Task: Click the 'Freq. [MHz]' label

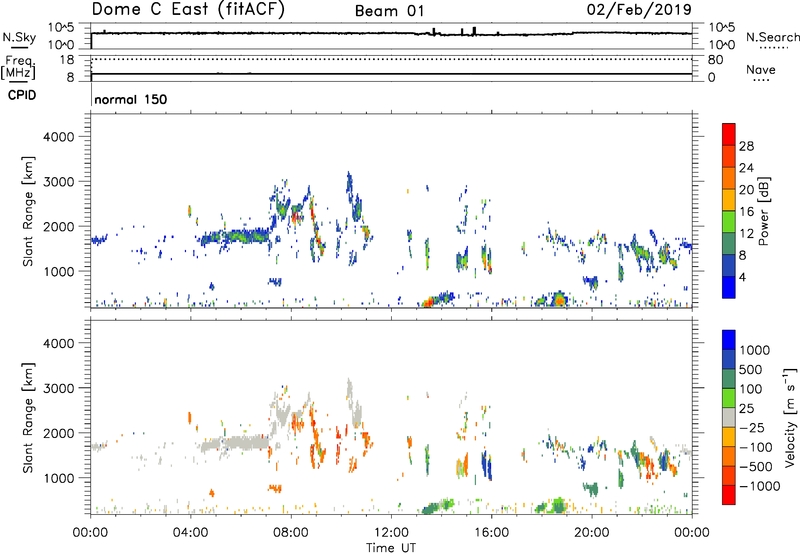Action: [18, 68]
